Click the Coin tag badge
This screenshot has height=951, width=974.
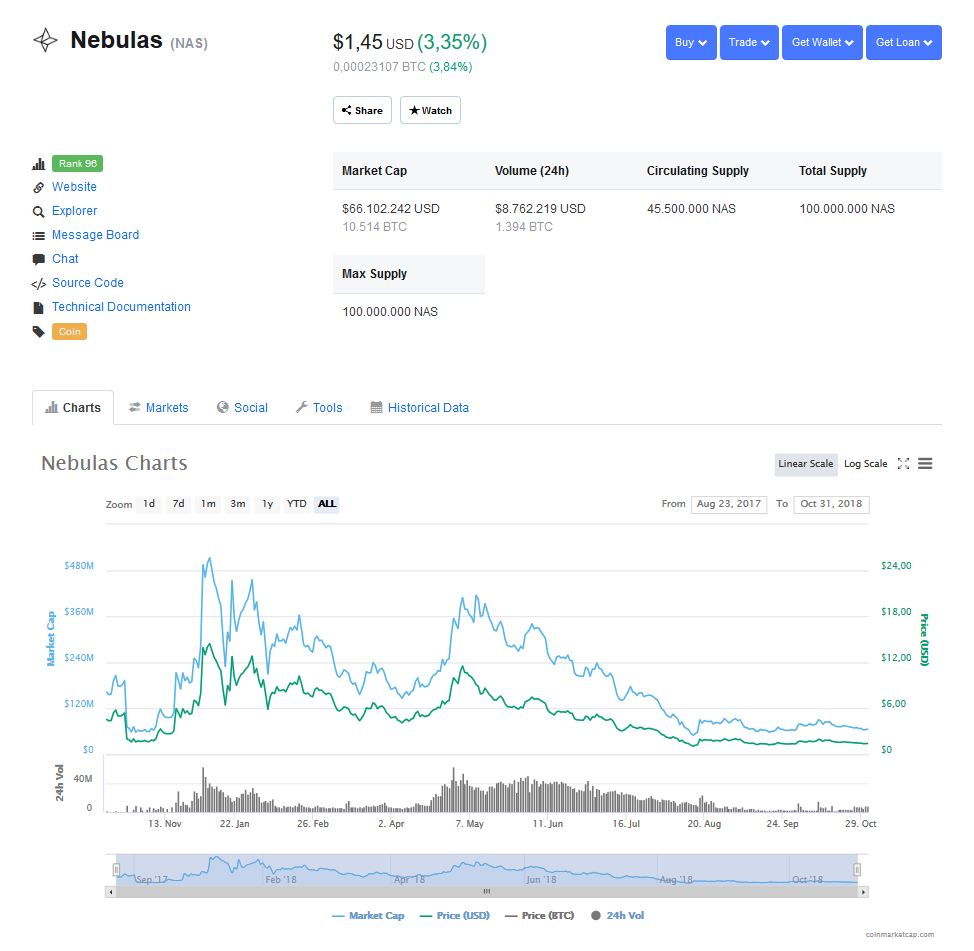pos(70,332)
